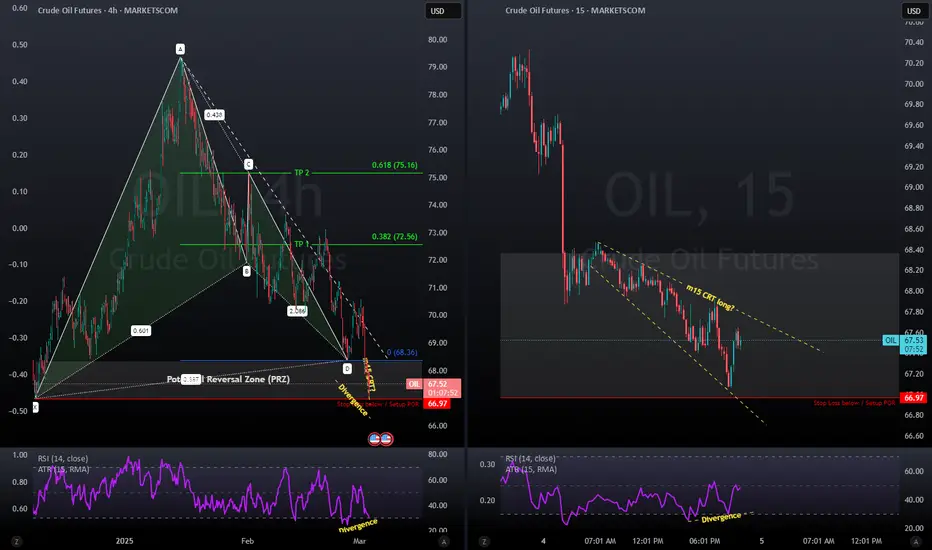Click red 66.97 price tag on 4h chart
This screenshot has width=932, height=550.
437,404
